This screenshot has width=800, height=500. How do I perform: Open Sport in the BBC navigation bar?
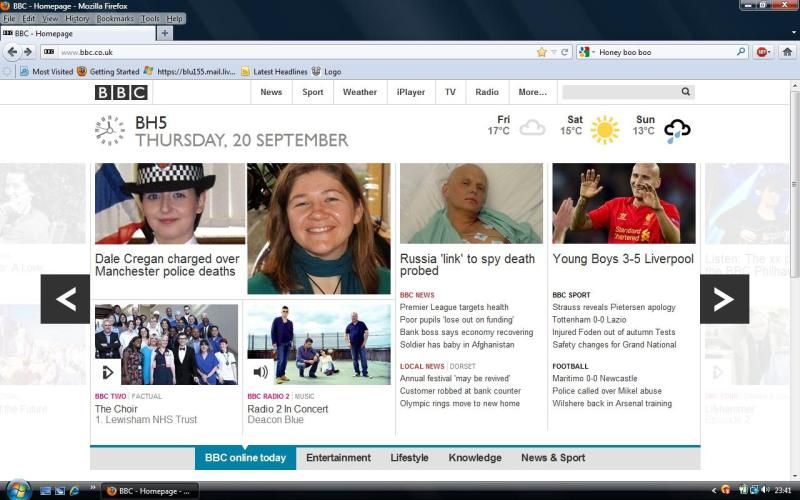313,92
